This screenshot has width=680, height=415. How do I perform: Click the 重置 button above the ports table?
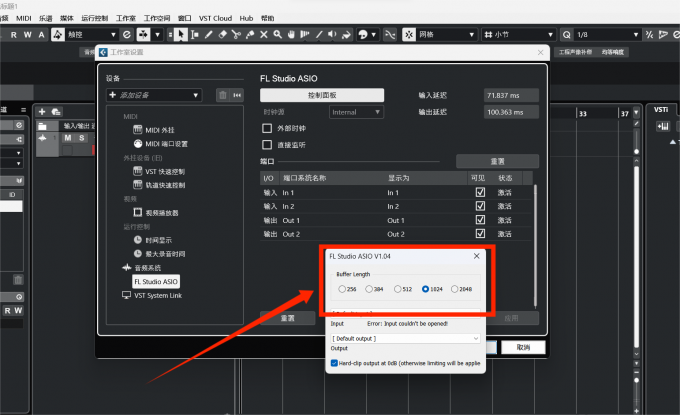pos(497,161)
